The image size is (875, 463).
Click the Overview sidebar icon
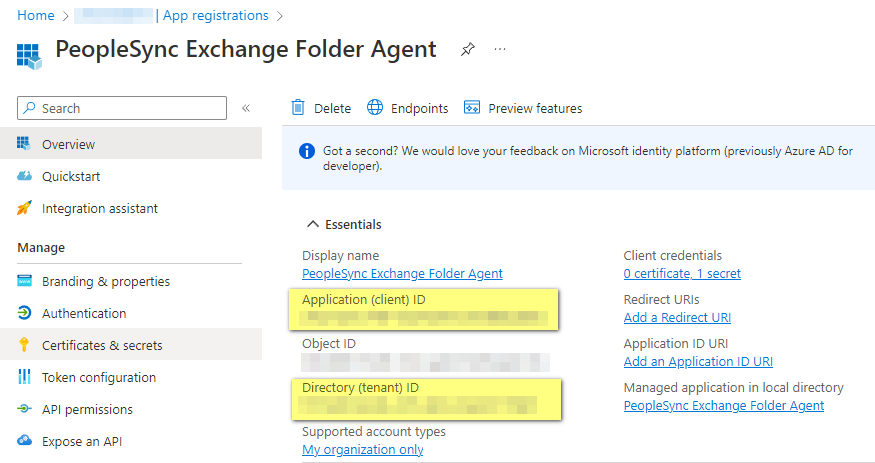pyautogui.click(x=24, y=143)
